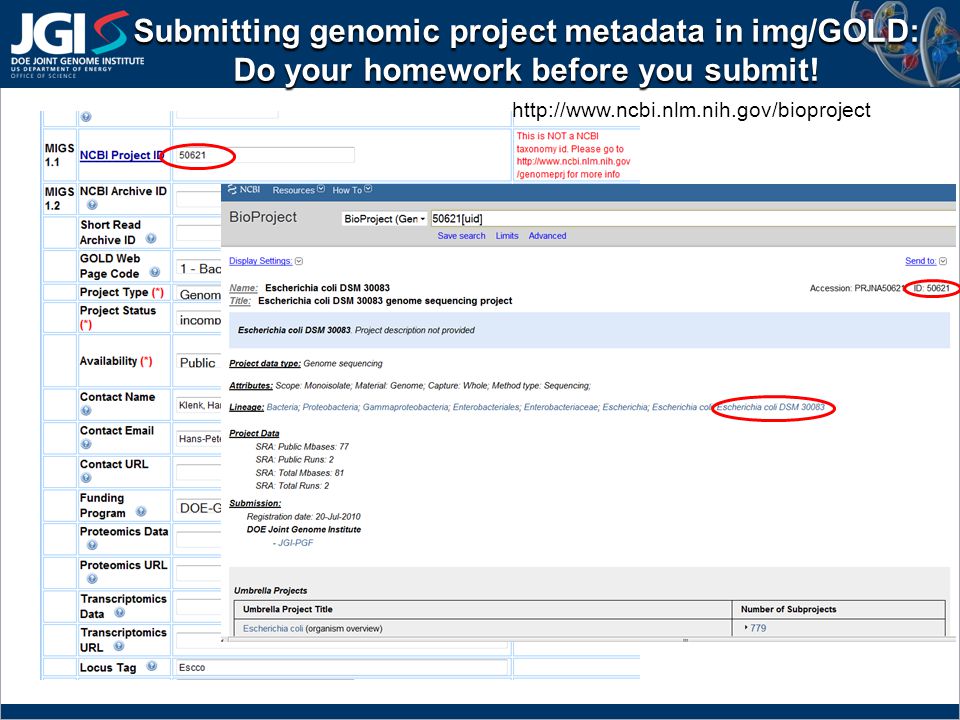
Task: Click Escherichia coli DSM 30083 lineage link
Action: click(x=770, y=407)
